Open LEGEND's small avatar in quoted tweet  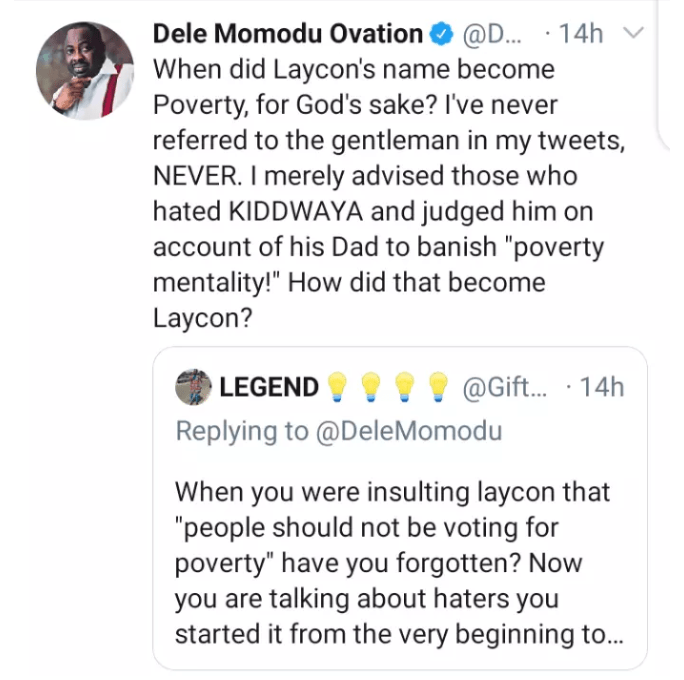pos(193,387)
